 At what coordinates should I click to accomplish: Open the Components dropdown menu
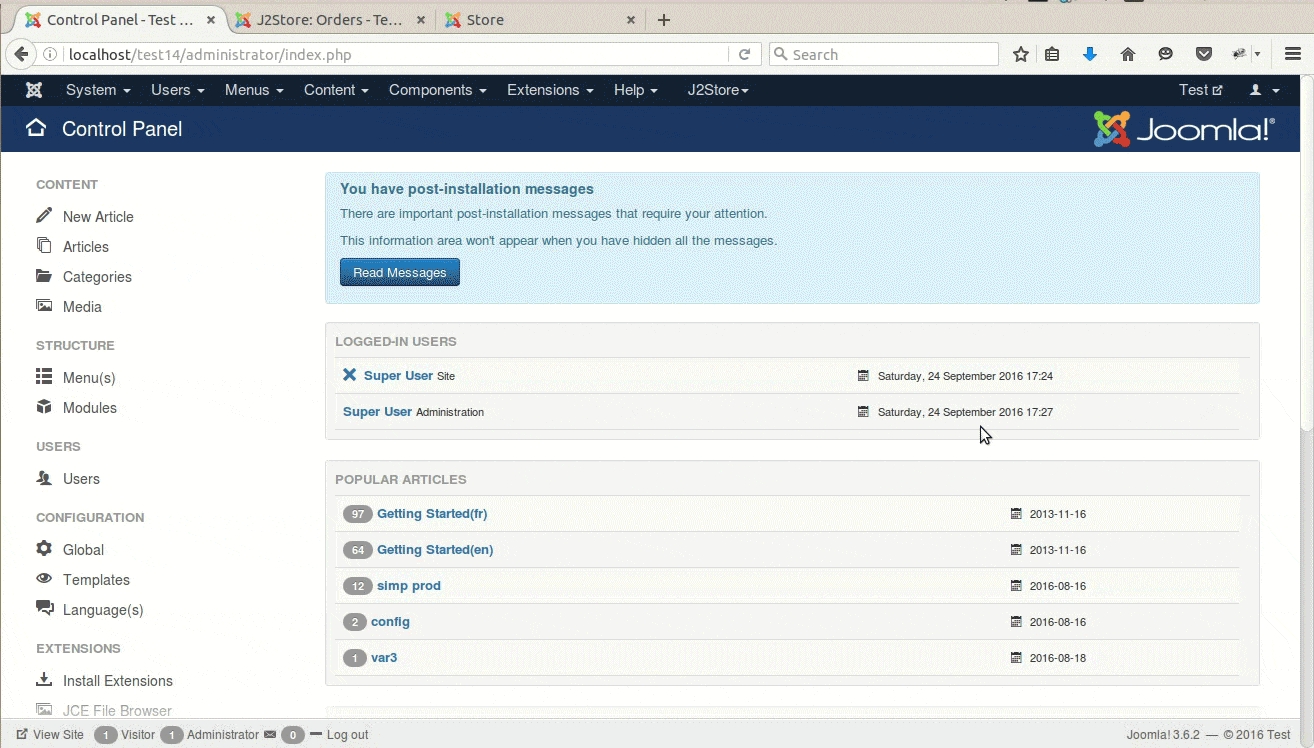tap(437, 90)
